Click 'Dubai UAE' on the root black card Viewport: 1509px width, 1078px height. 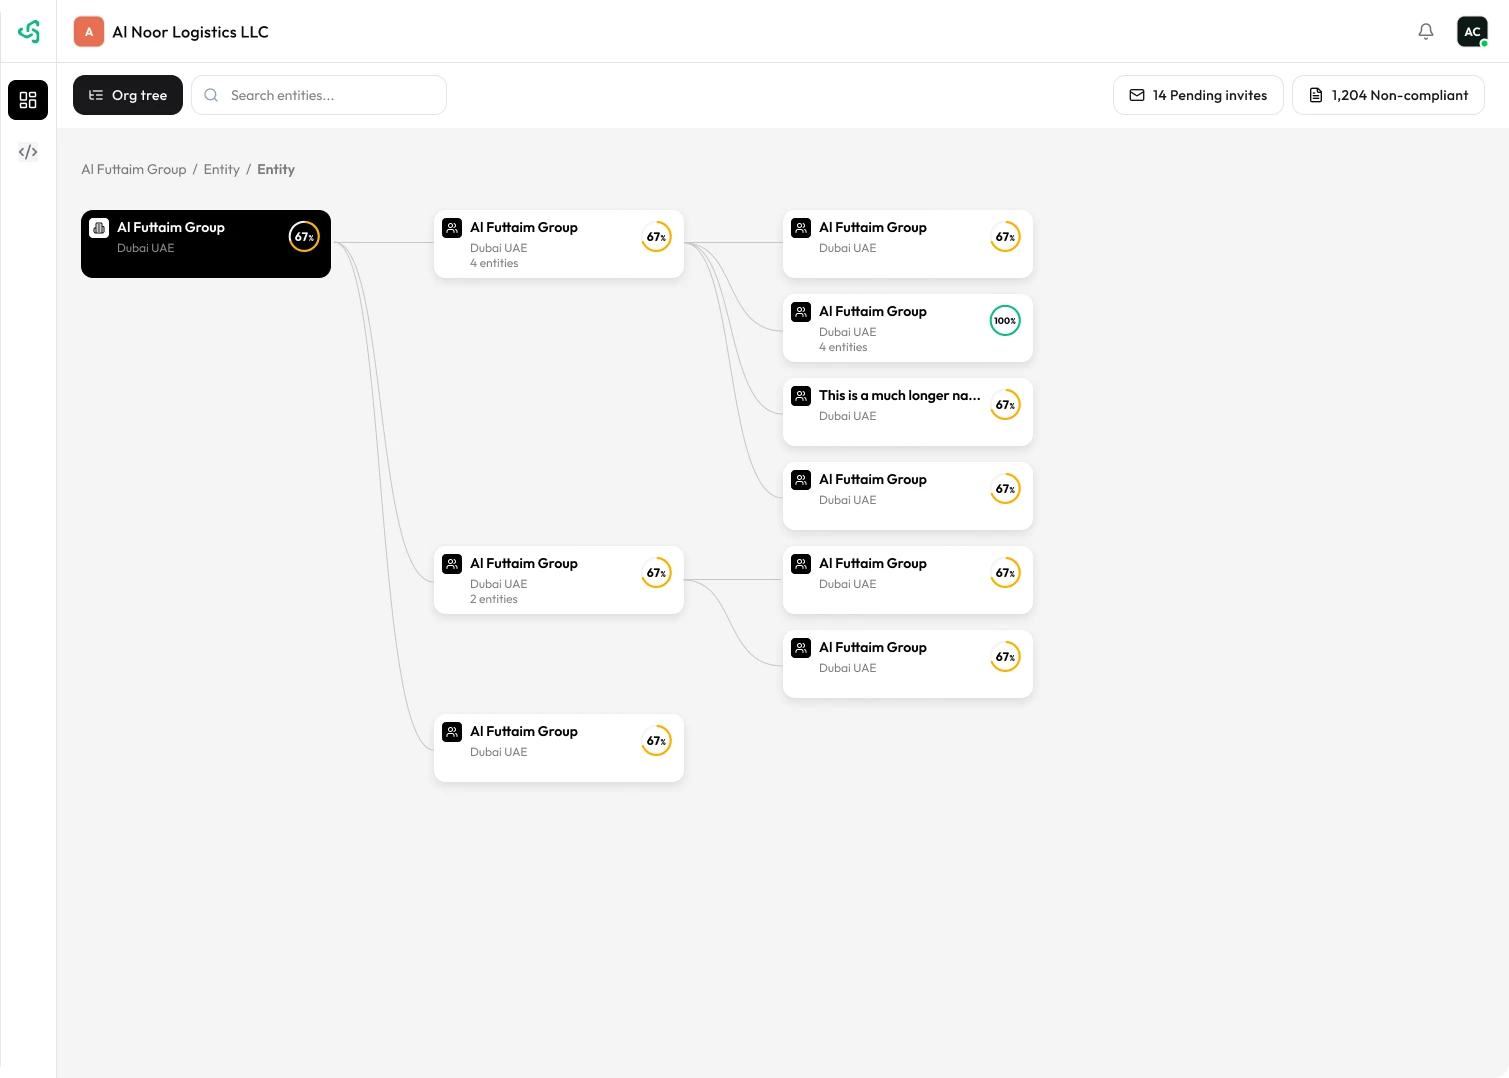[x=146, y=248]
